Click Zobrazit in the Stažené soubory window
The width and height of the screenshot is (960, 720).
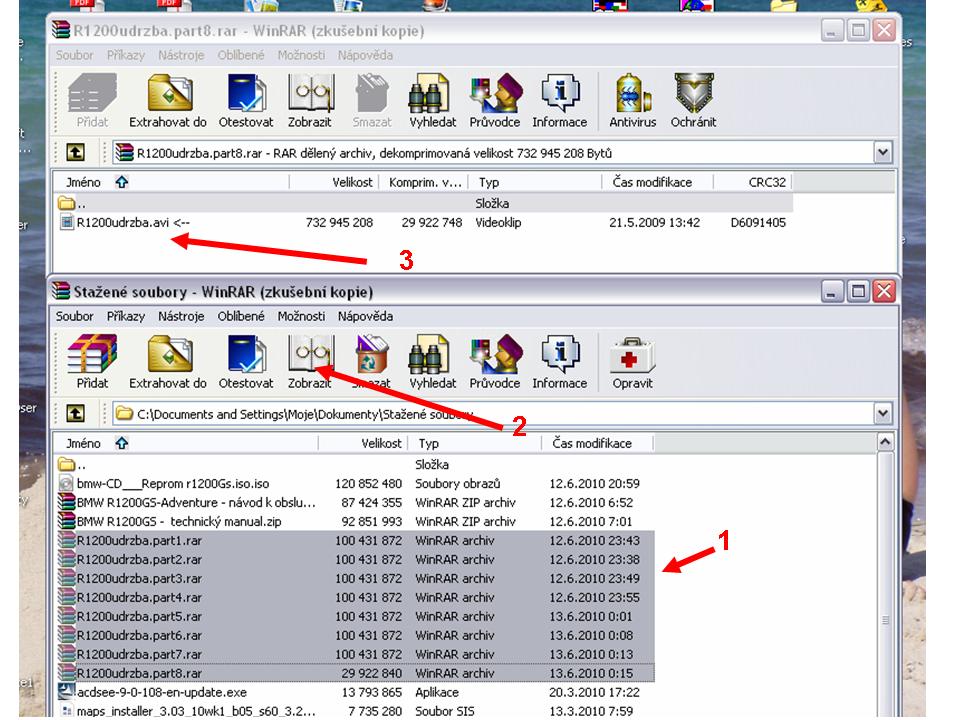[310, 362]
